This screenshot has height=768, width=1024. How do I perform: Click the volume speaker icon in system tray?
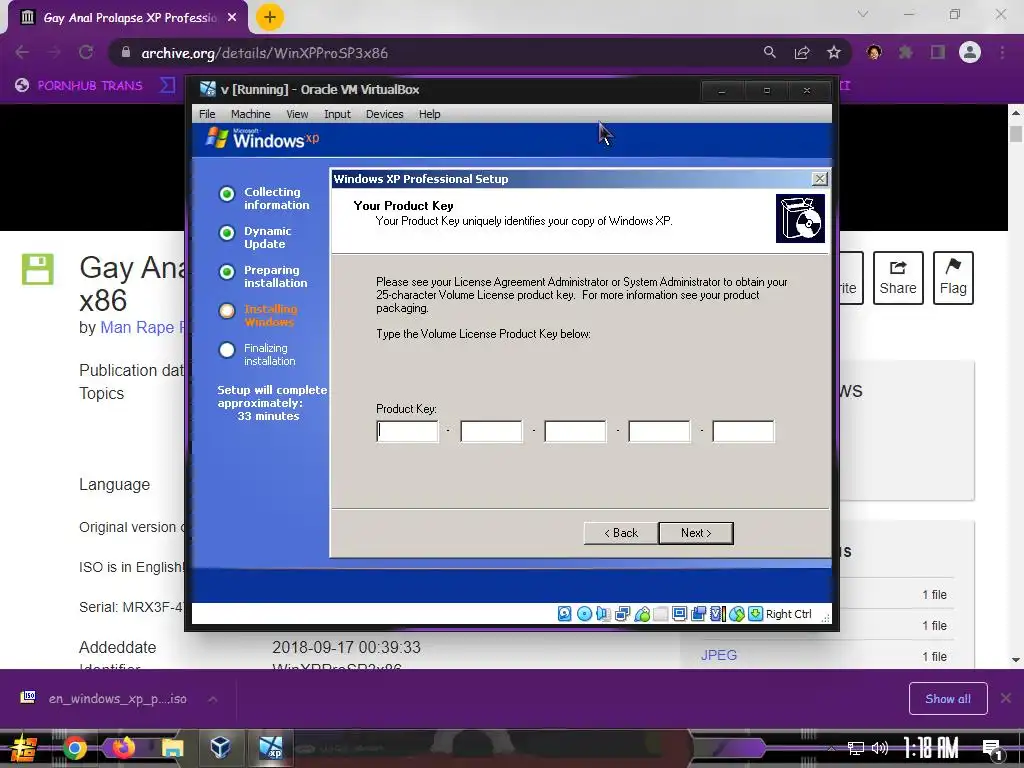point(880,748)
